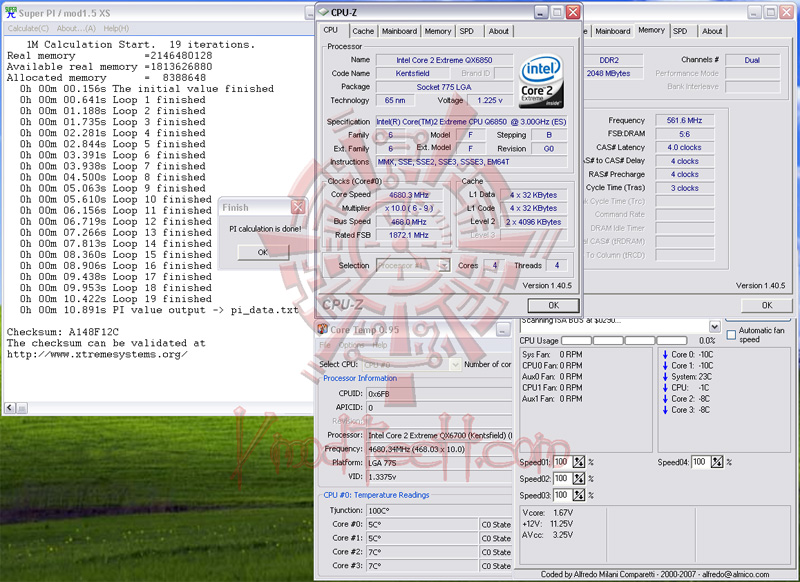
Task: Click blue down arrow beside Core 1 temperature
Action: pos(665,366)
